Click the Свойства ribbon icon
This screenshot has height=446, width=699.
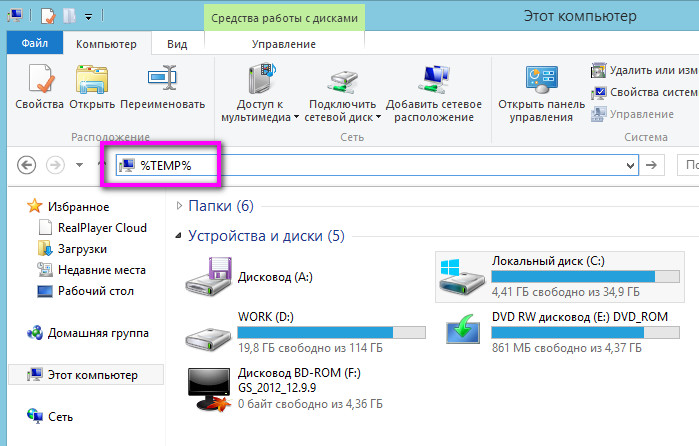[40, 79]
